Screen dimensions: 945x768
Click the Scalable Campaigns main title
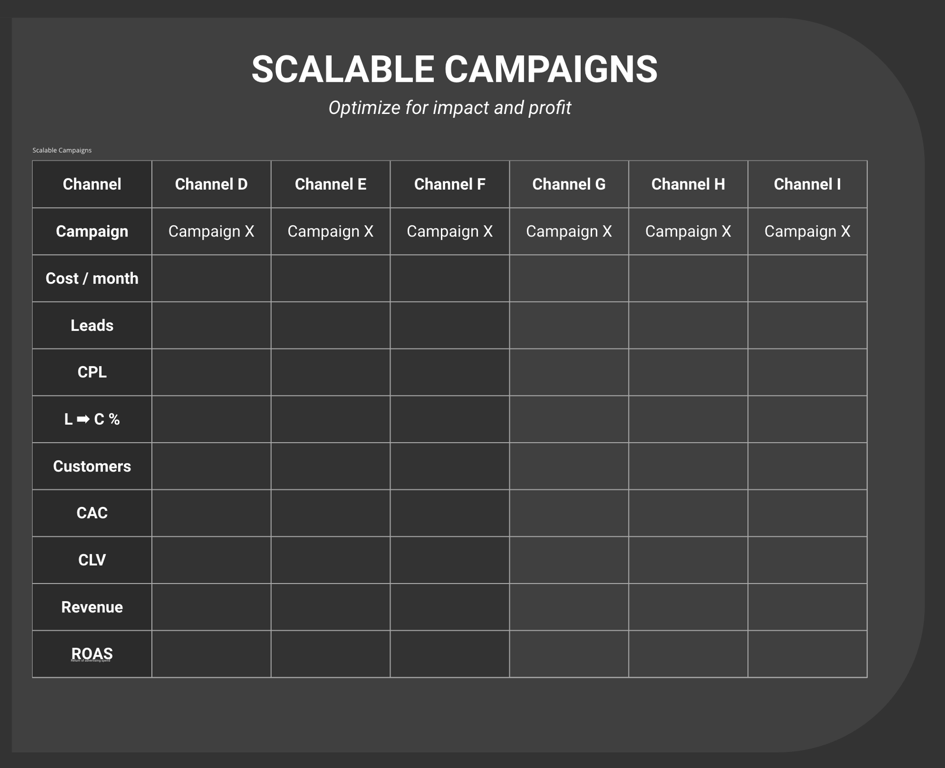[x=454, y=70]
